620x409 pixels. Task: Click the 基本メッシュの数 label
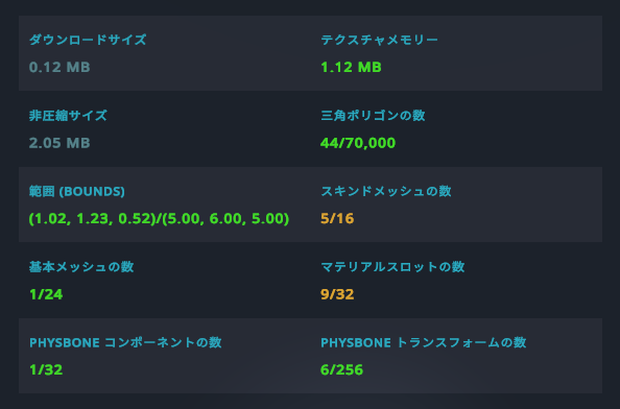click(81, 267)
